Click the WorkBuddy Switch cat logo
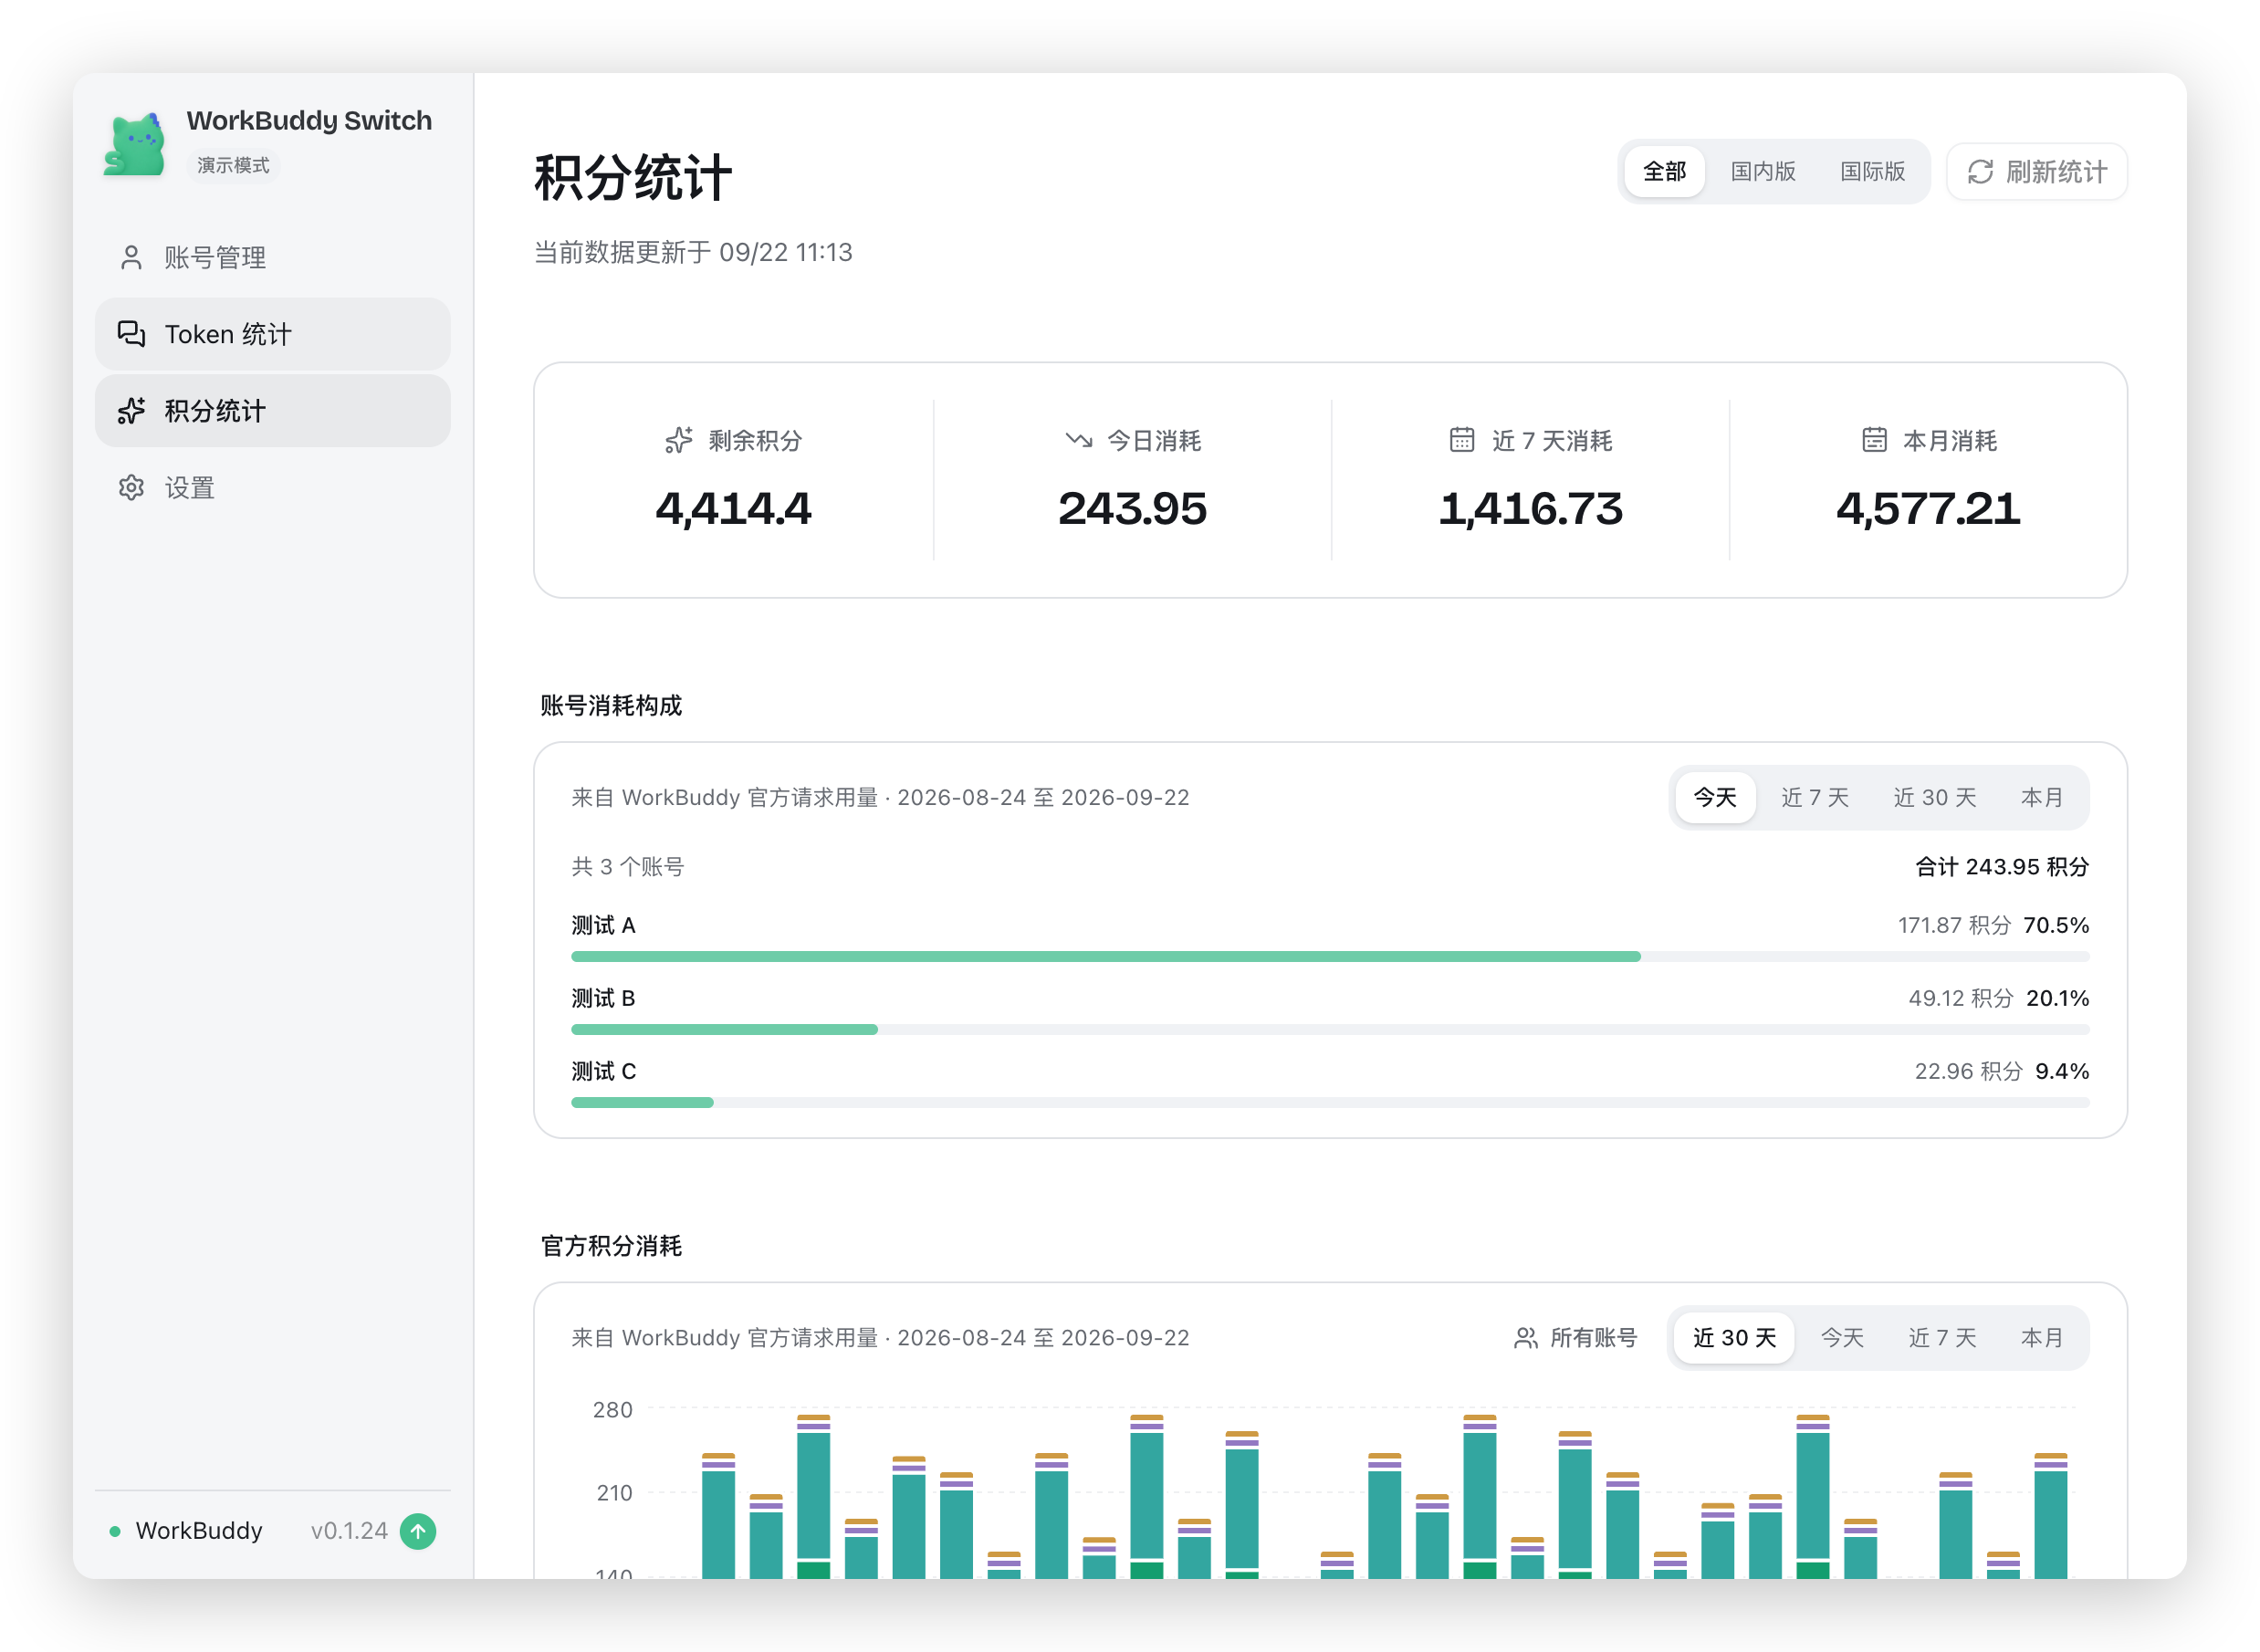 point(134,145)
